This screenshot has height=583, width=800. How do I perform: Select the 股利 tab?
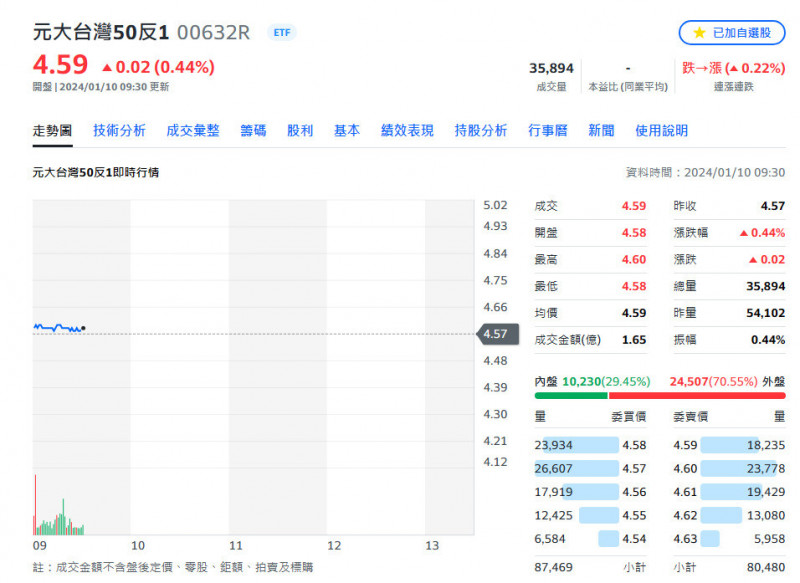click(300, 131)
